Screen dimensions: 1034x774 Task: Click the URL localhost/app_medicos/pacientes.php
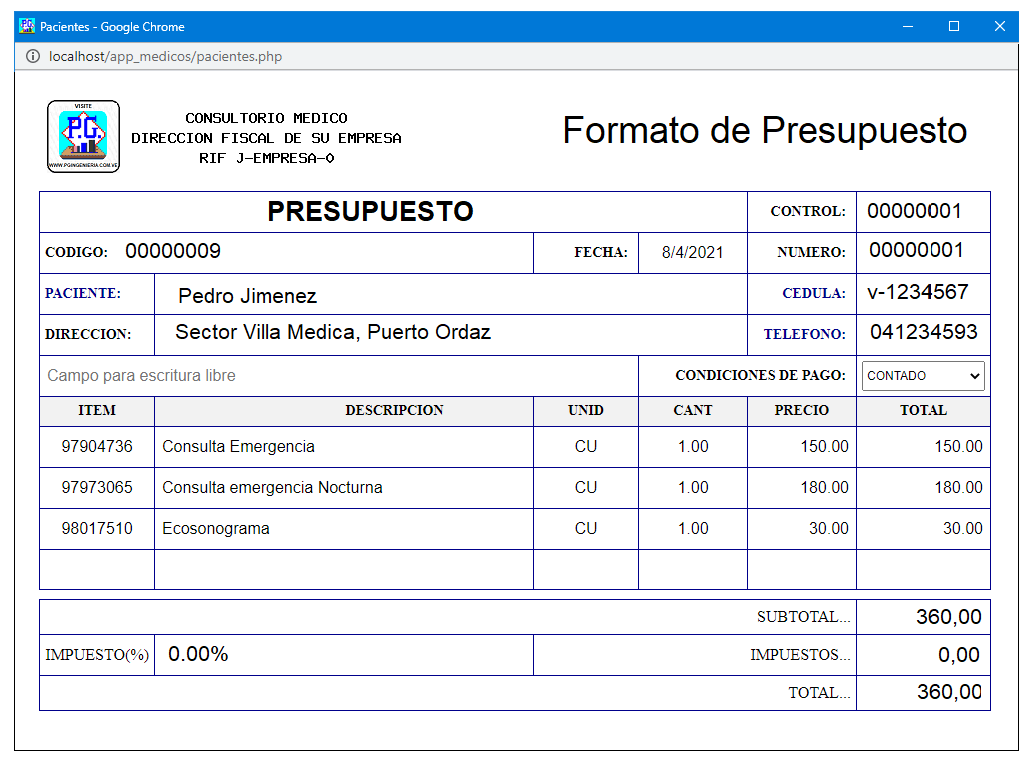(166, 57)
